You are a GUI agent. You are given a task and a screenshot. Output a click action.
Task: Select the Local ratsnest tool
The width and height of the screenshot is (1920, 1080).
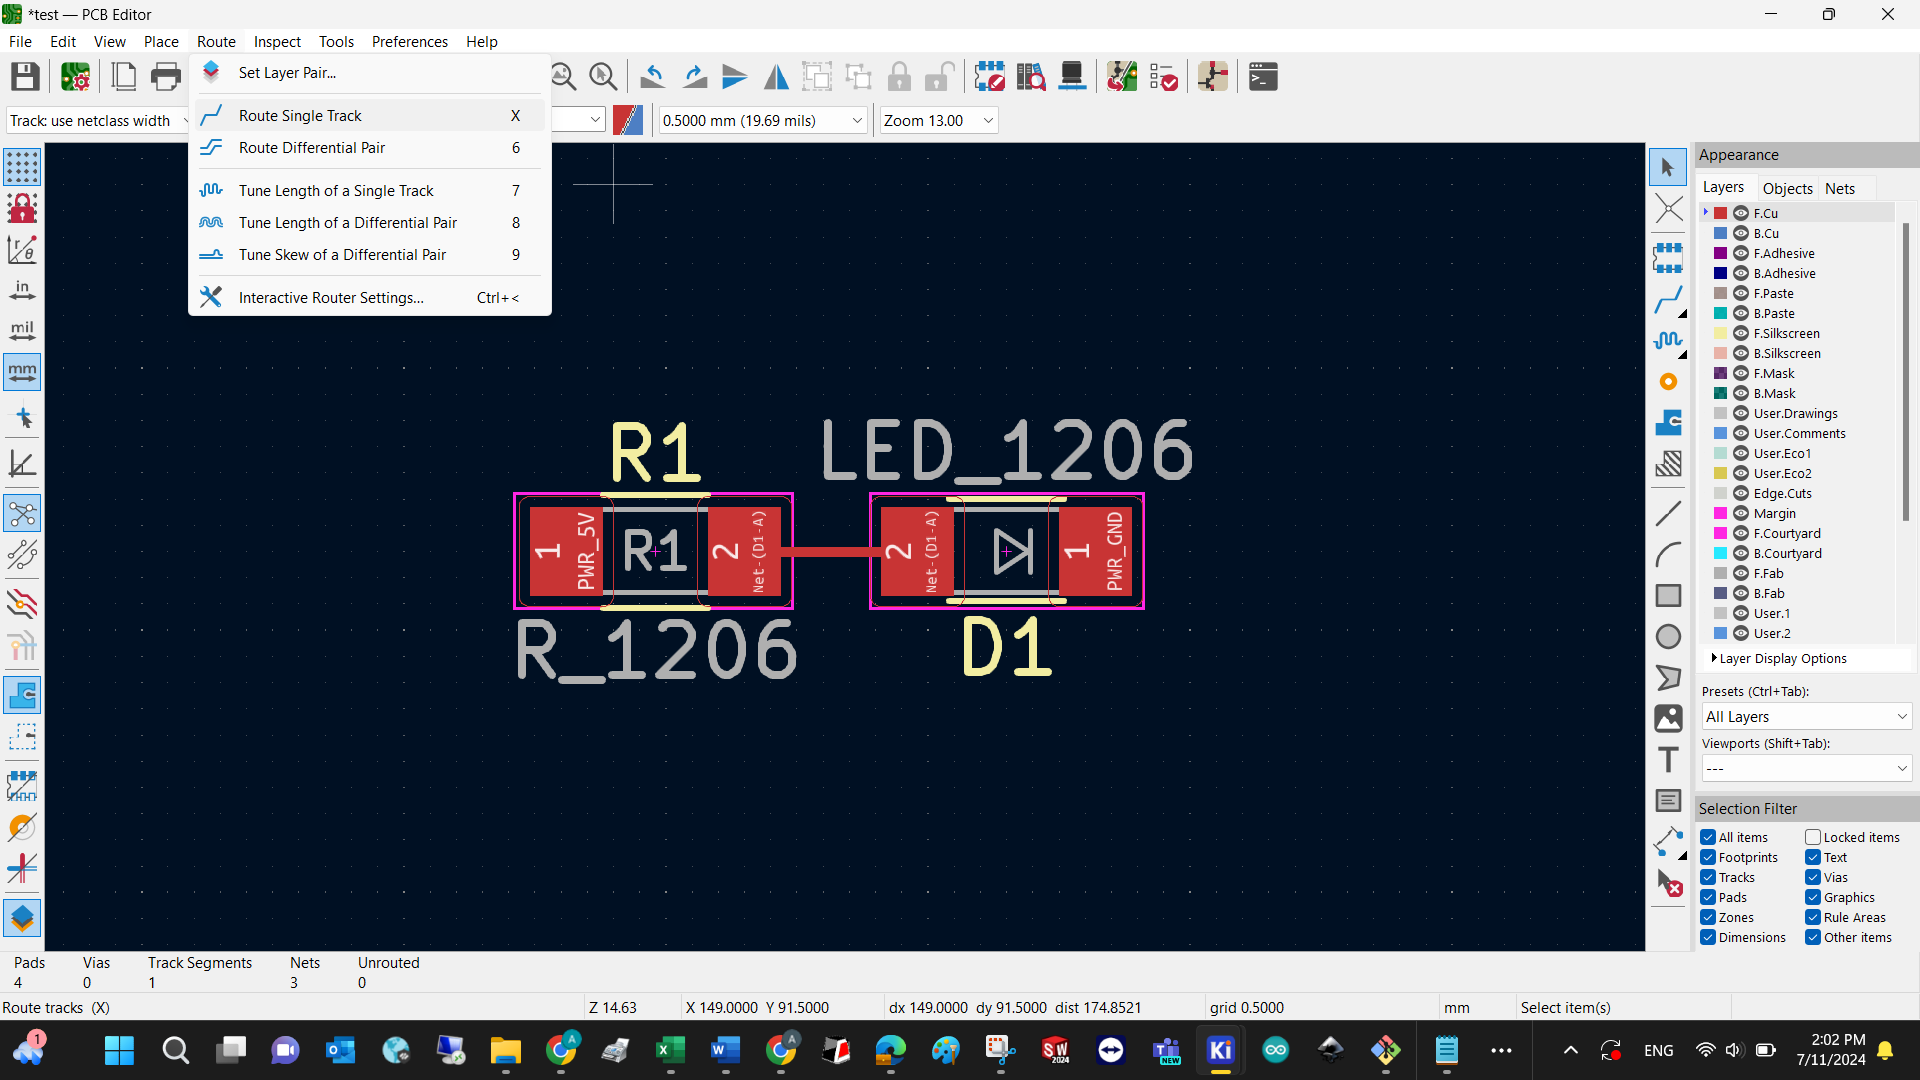[1667, 209]
